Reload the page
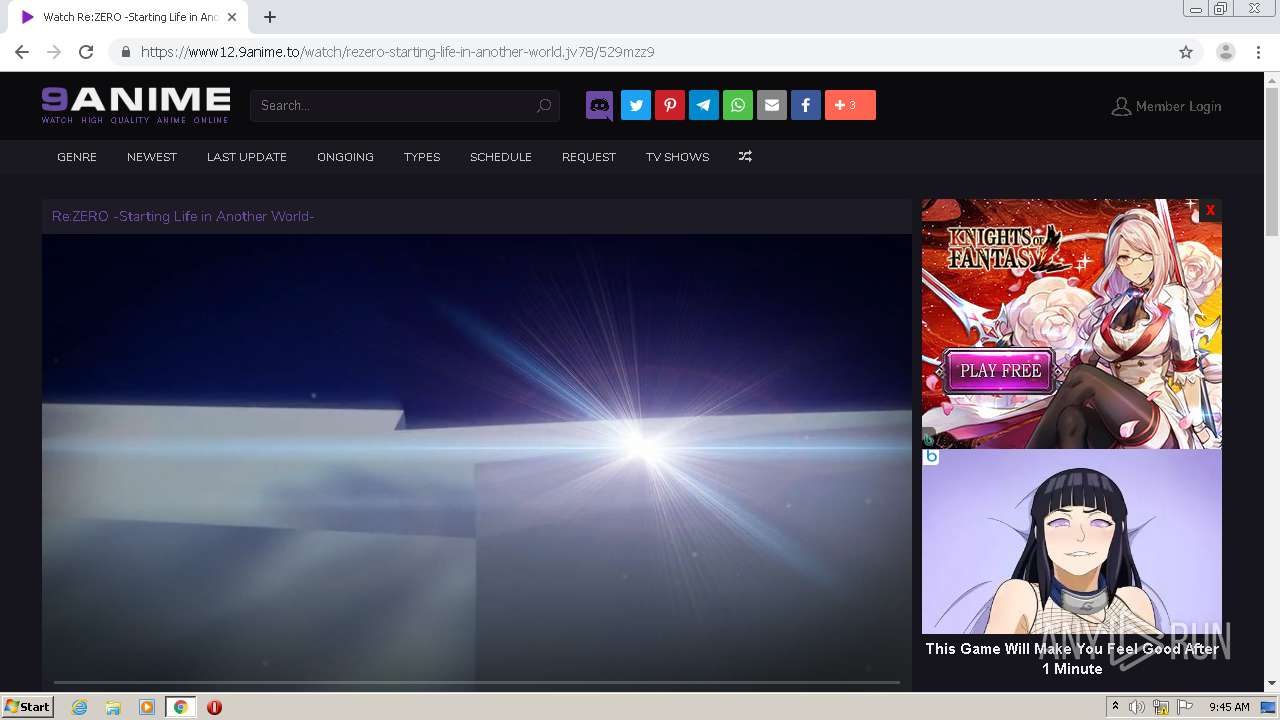 pyautogui.click(x=86, y=52)
